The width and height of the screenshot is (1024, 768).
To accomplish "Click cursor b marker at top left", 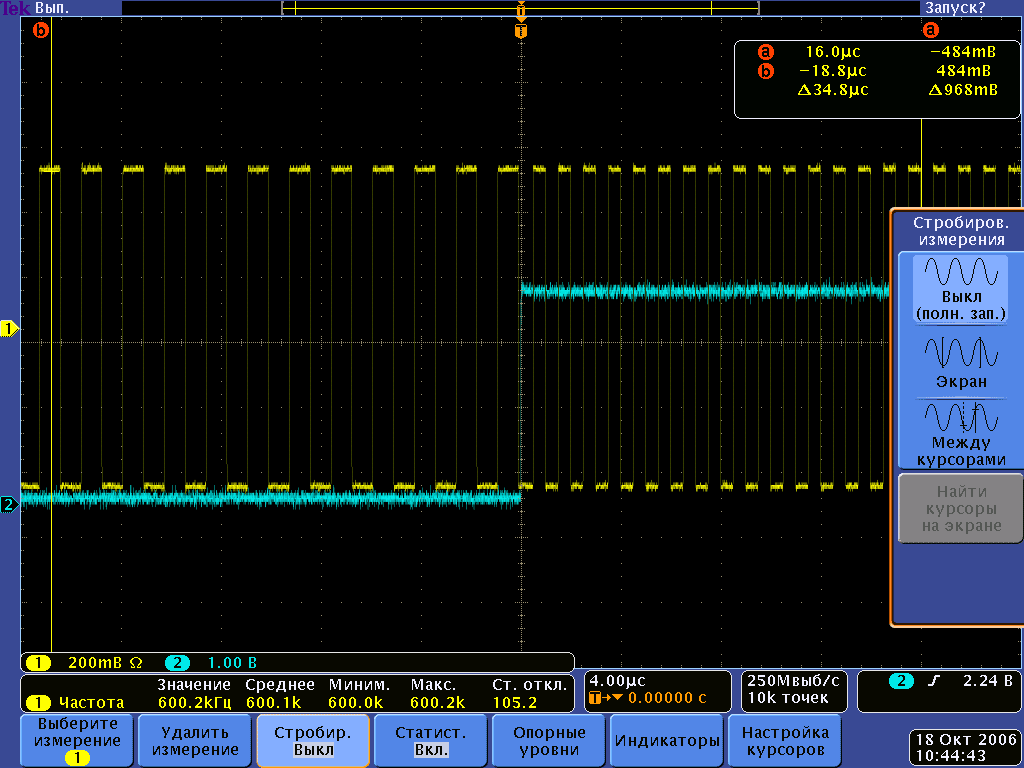I will coord(41,30).
